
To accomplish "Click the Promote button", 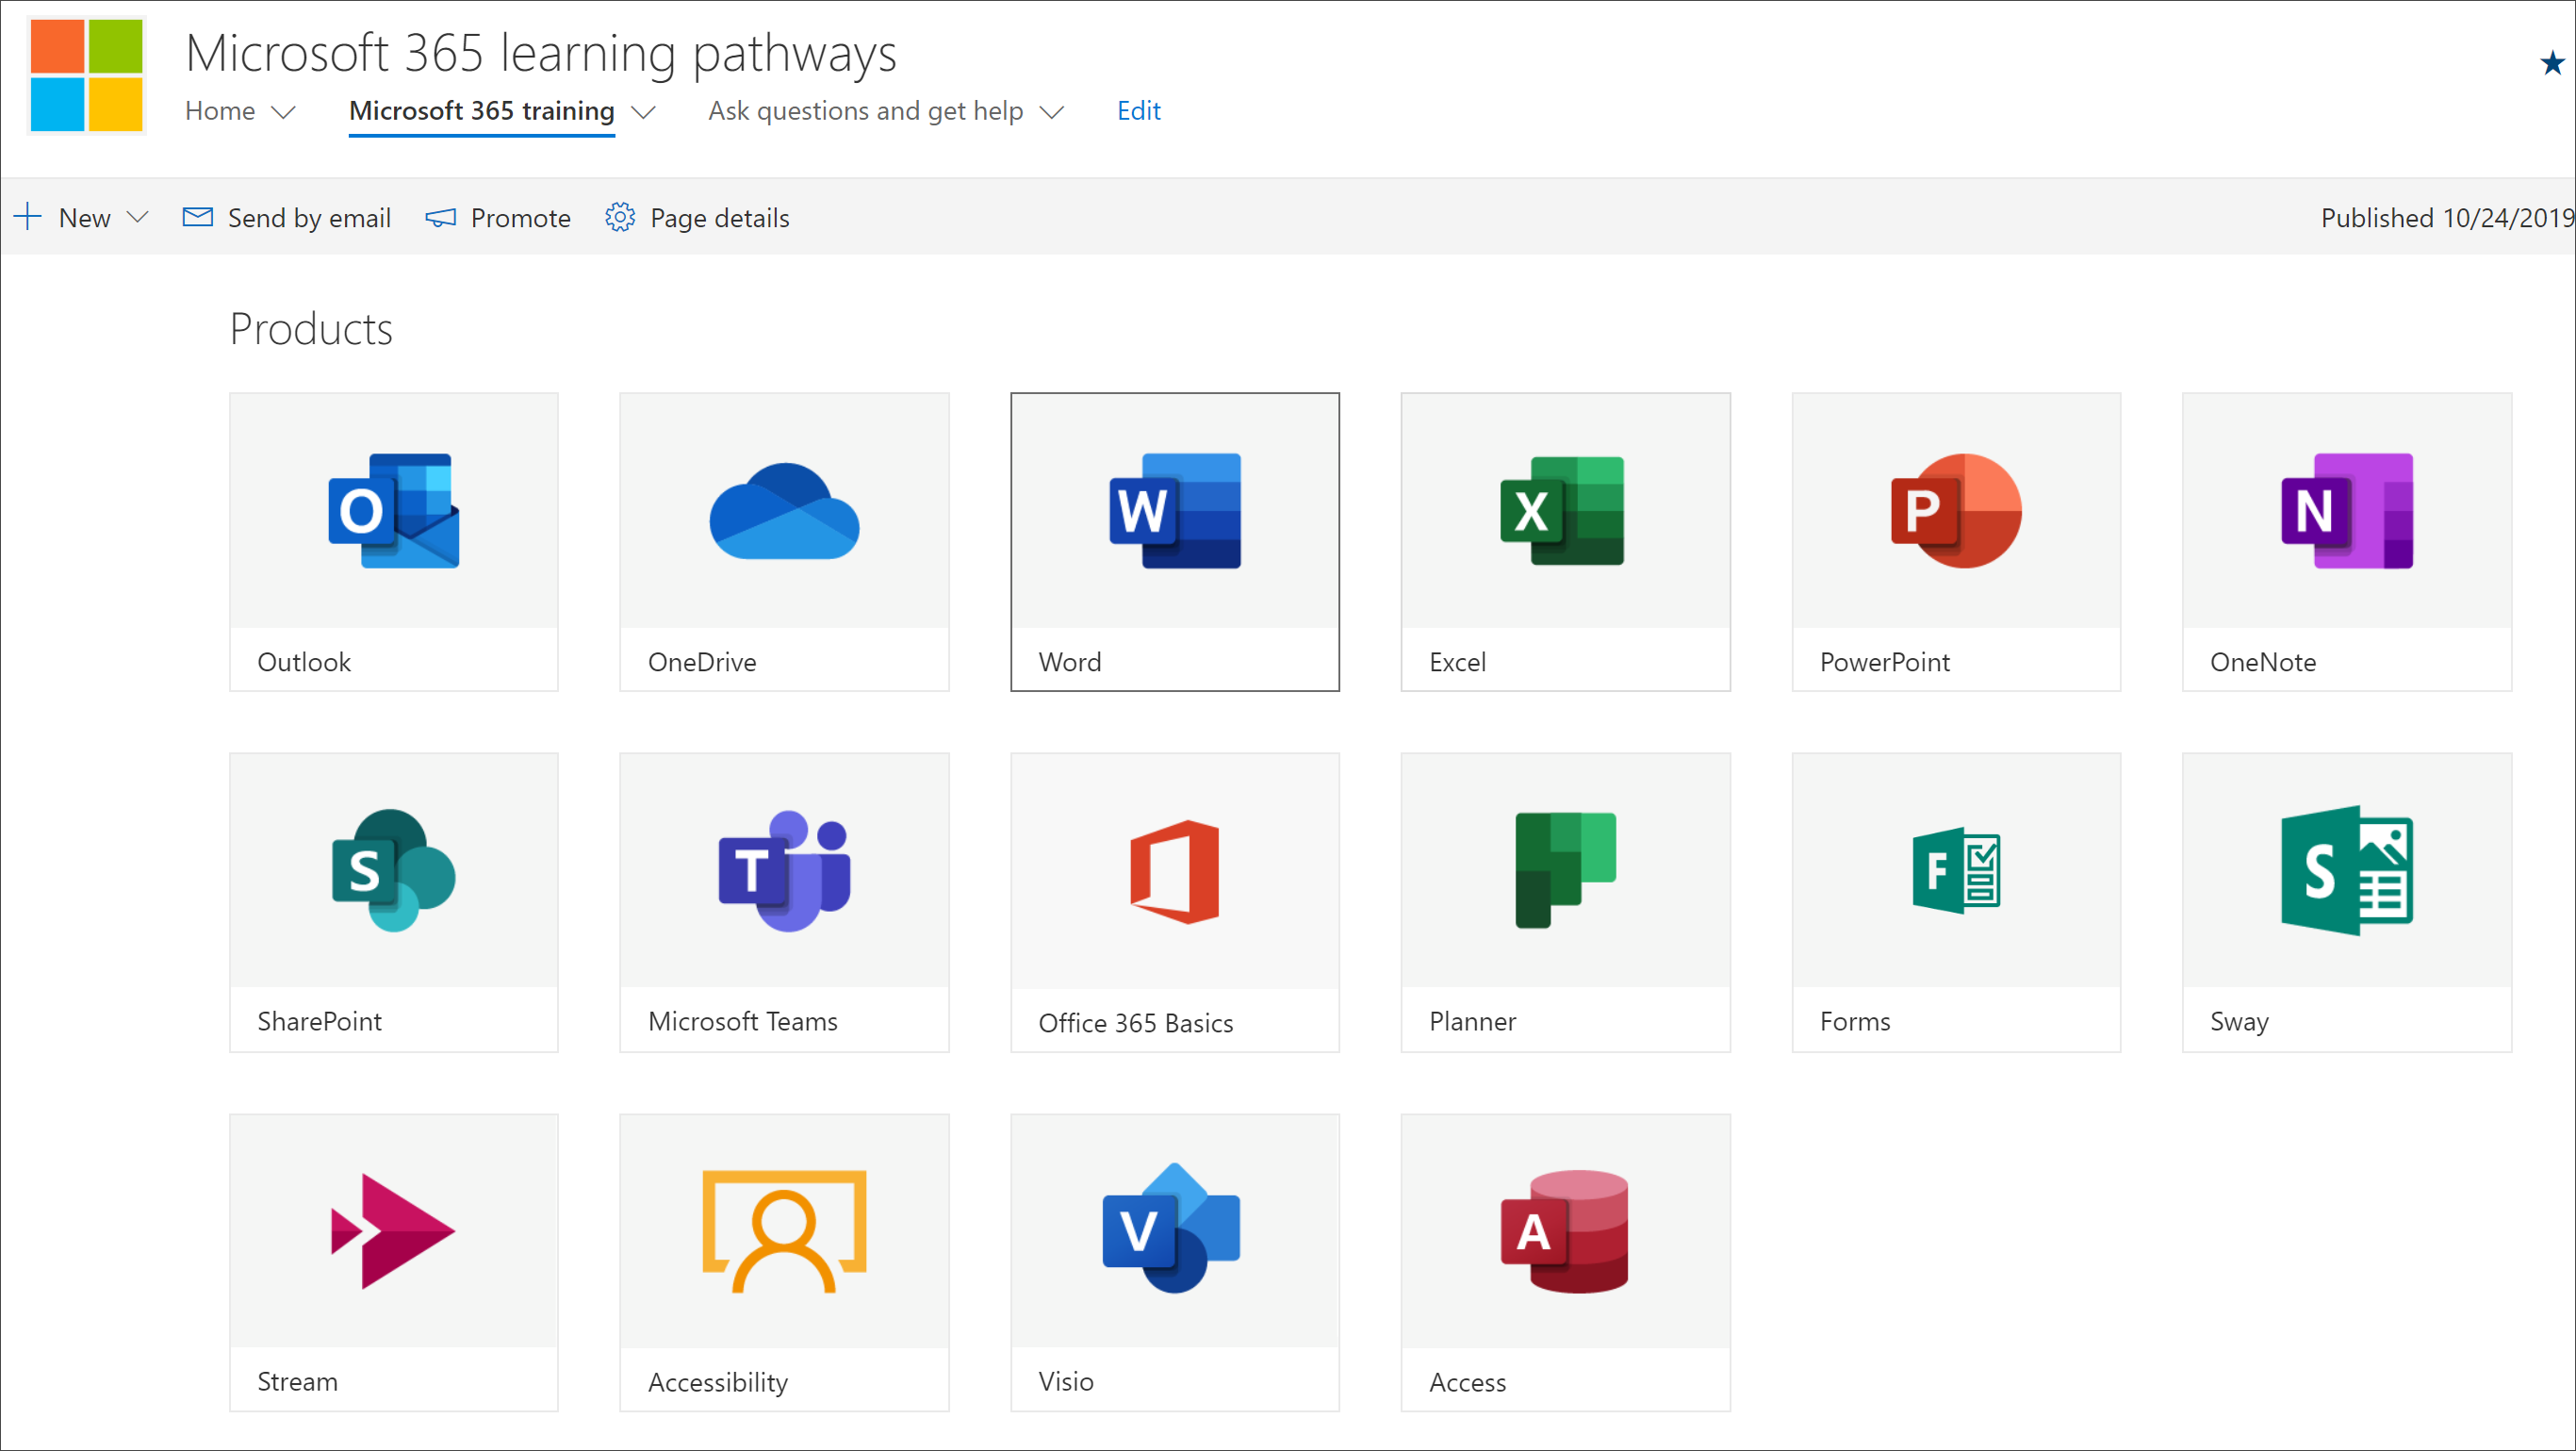I will tap(499, 216).
